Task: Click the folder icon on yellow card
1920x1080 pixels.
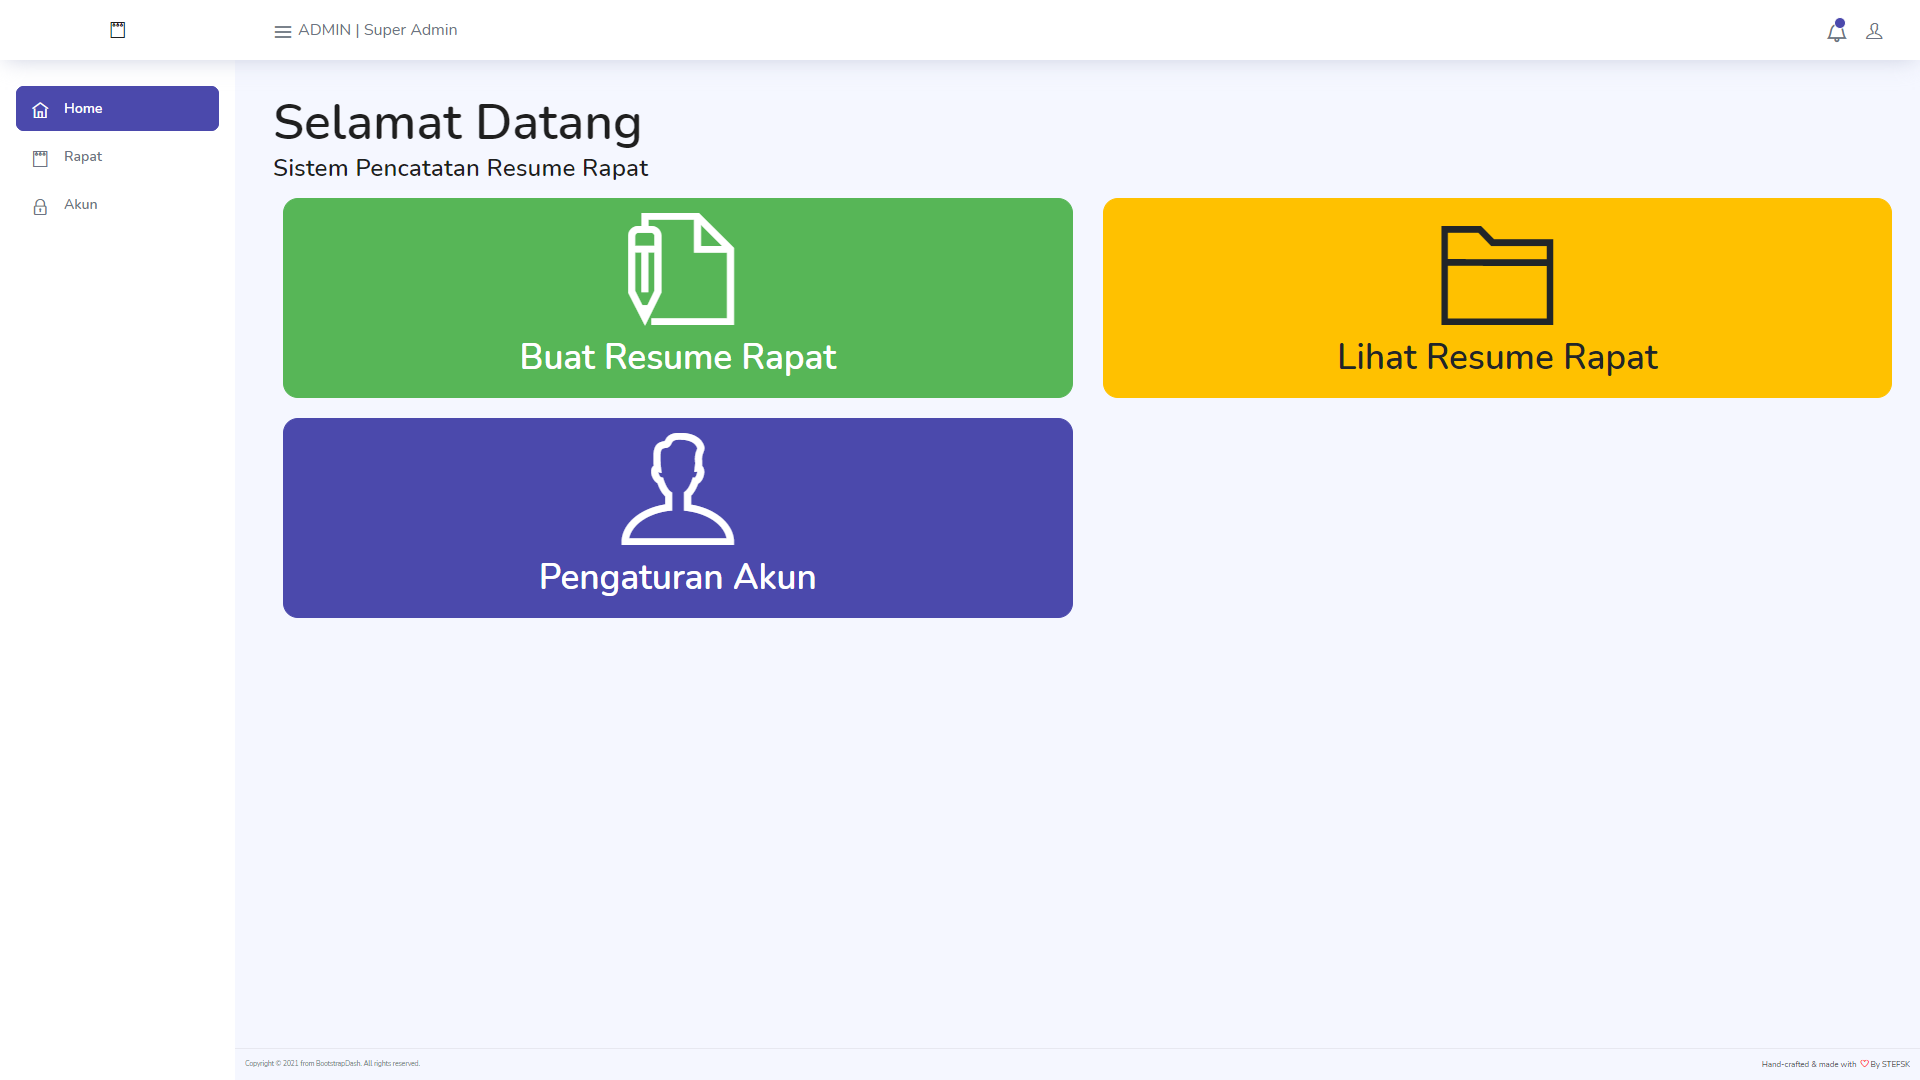Action: 1496,275
